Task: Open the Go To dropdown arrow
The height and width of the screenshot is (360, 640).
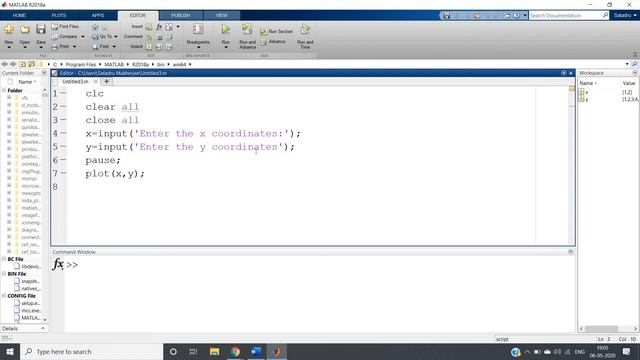Action: [116, 37]
